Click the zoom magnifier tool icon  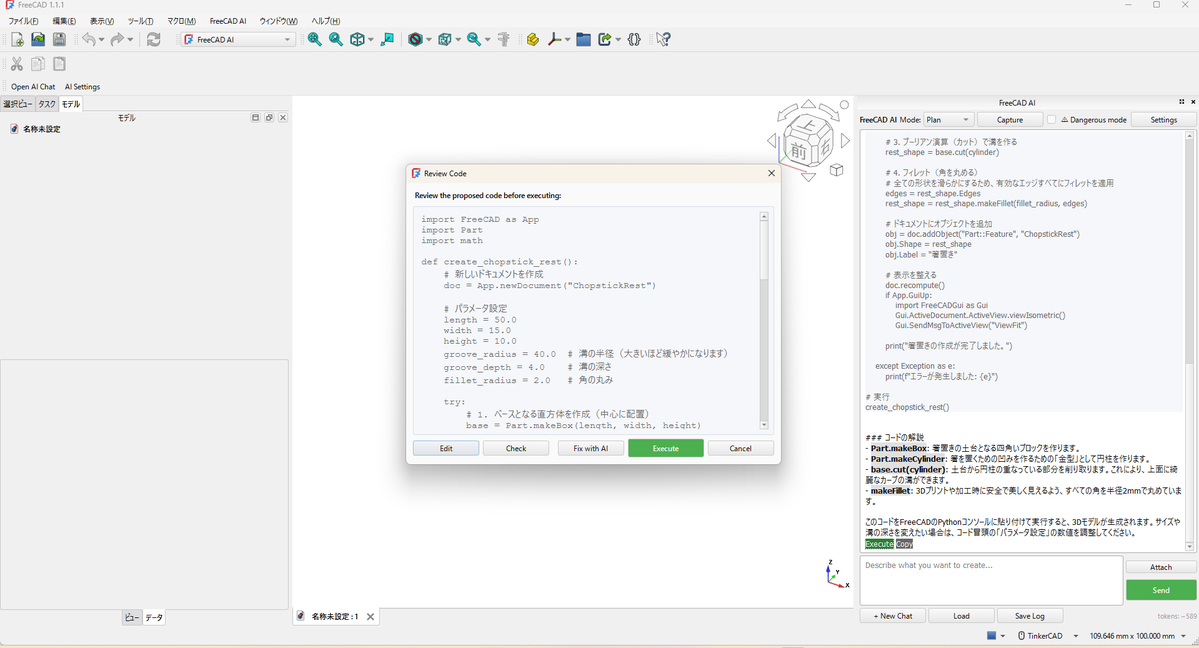(x=474, y=40)
